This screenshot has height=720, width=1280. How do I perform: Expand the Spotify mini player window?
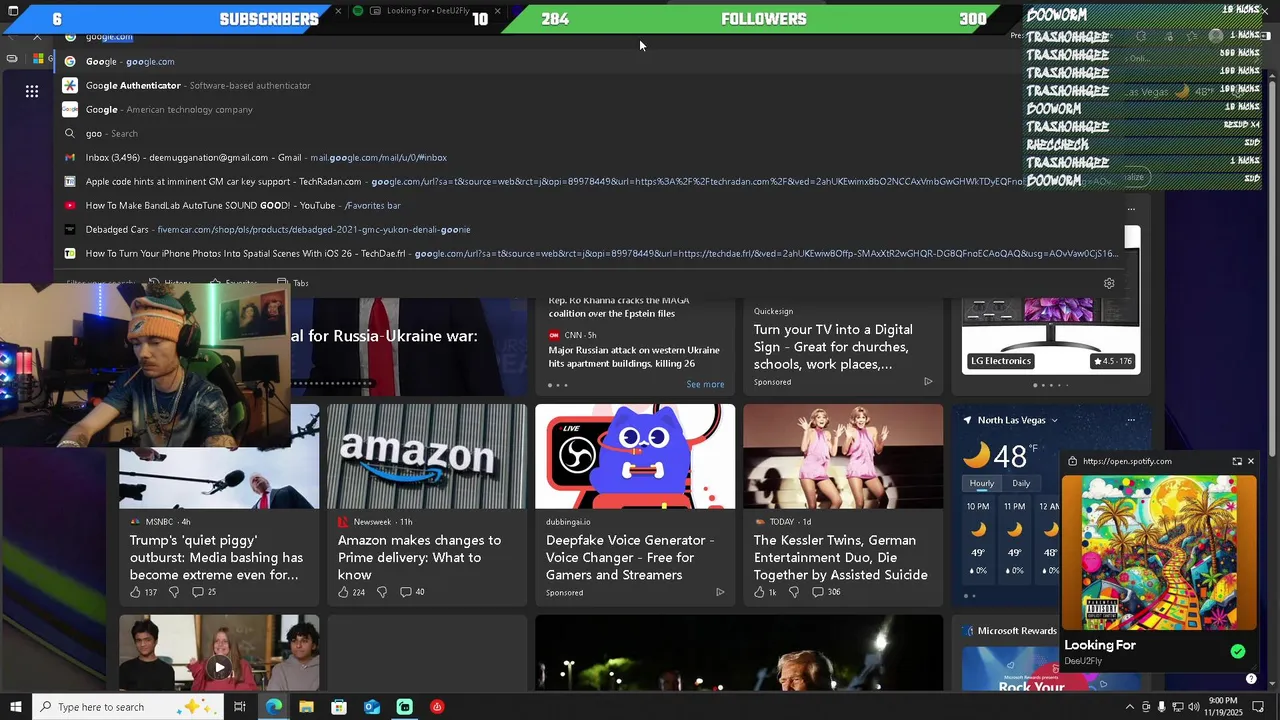(x=1237, y=461)
